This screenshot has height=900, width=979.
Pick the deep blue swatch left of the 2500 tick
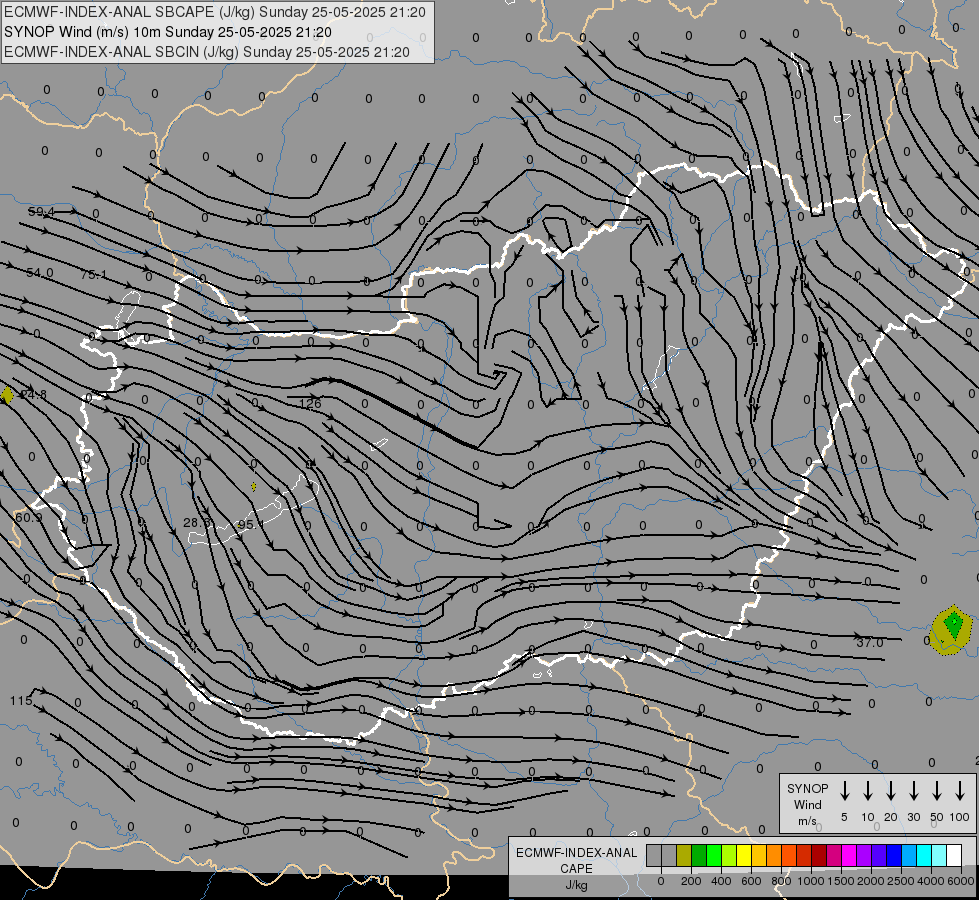[894, 856]
